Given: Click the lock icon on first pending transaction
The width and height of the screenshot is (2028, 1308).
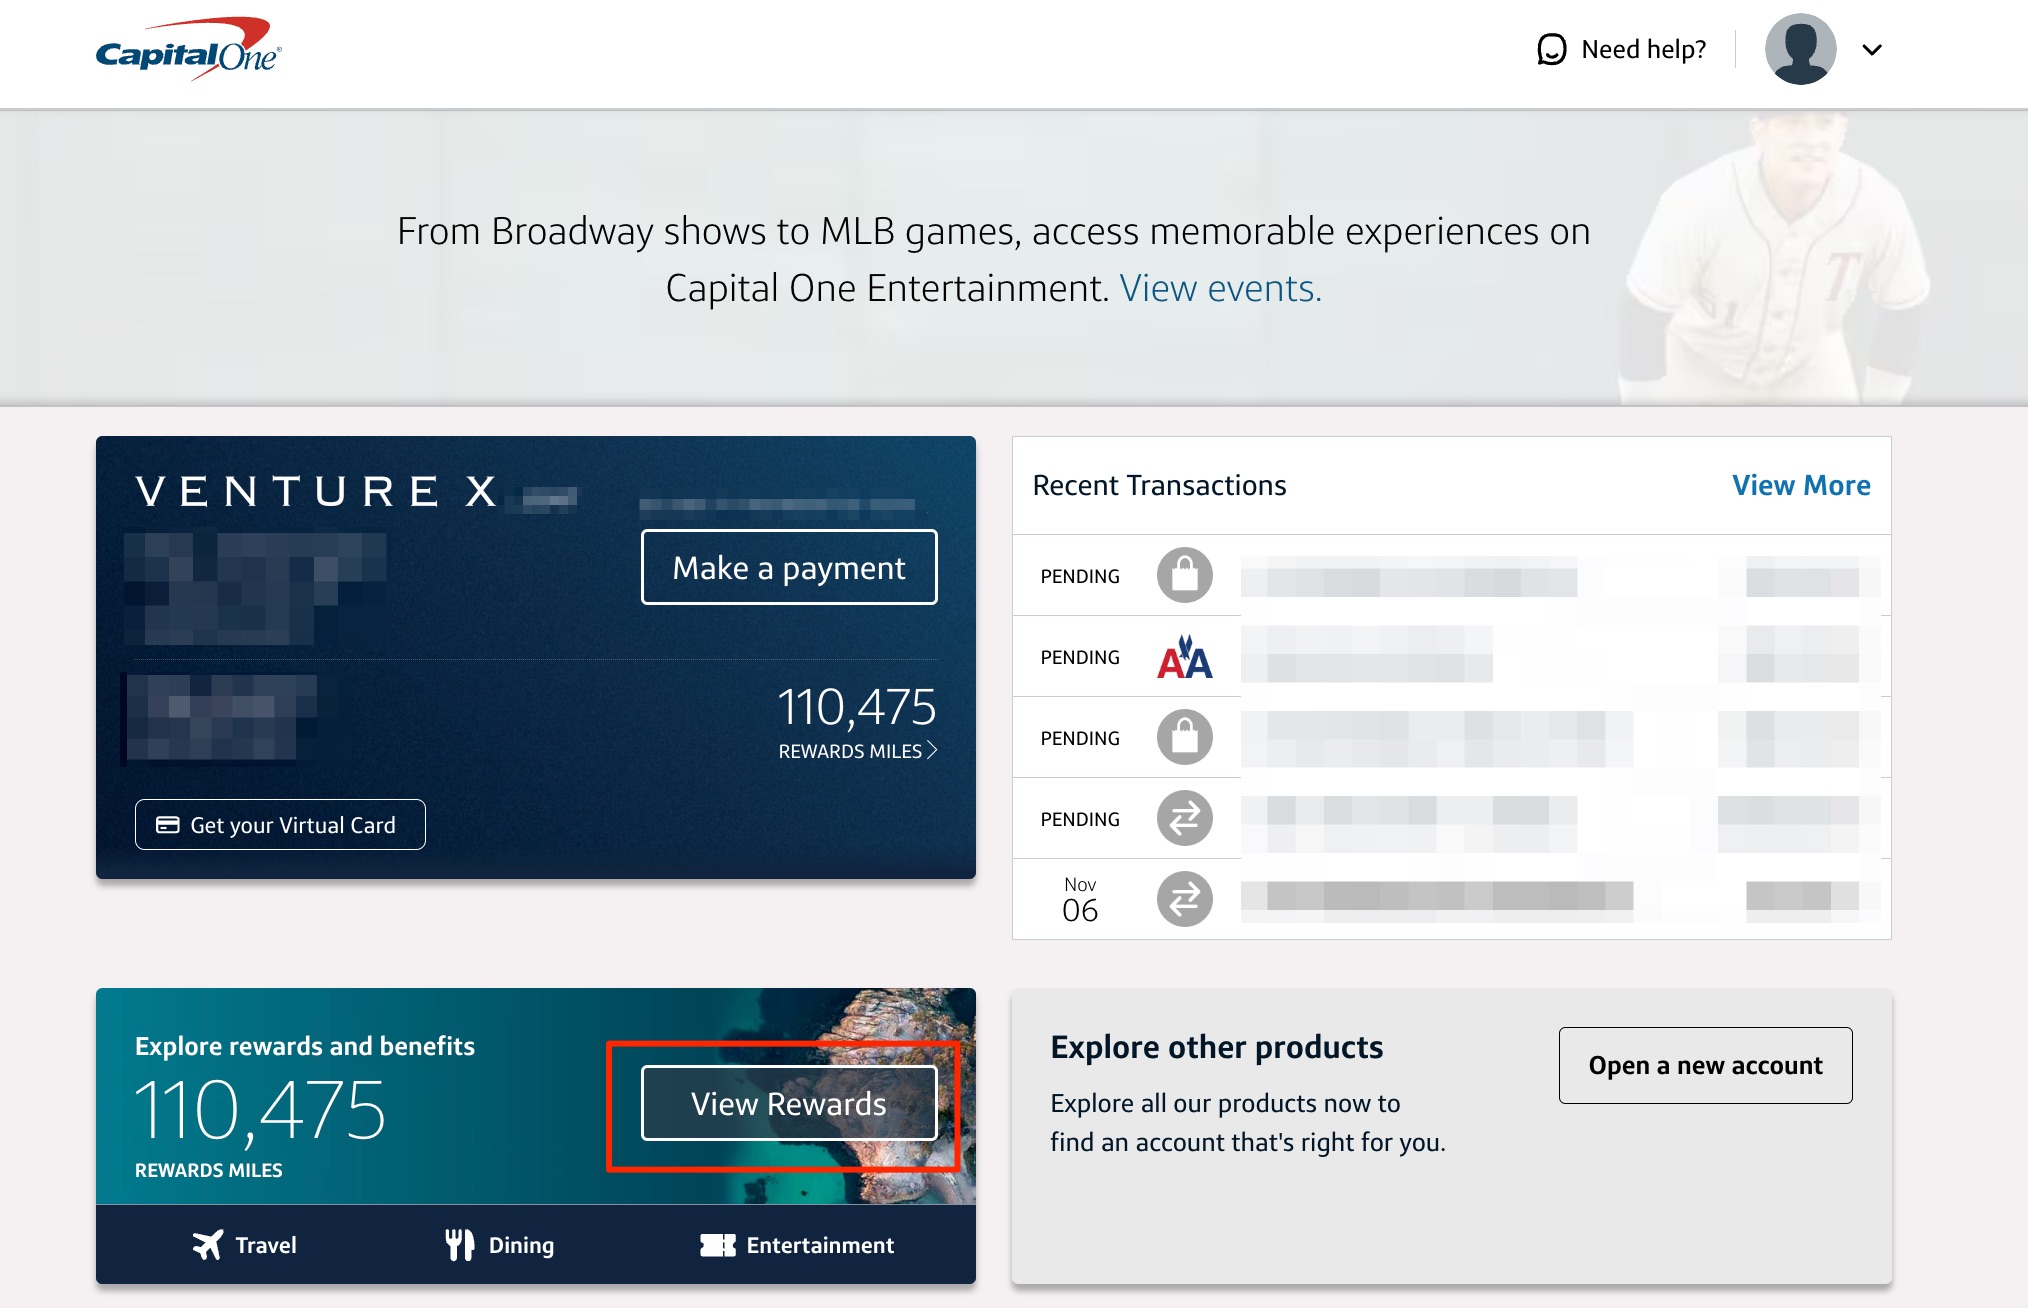Looking at the screenshot, I should [x=1186, y=575].
